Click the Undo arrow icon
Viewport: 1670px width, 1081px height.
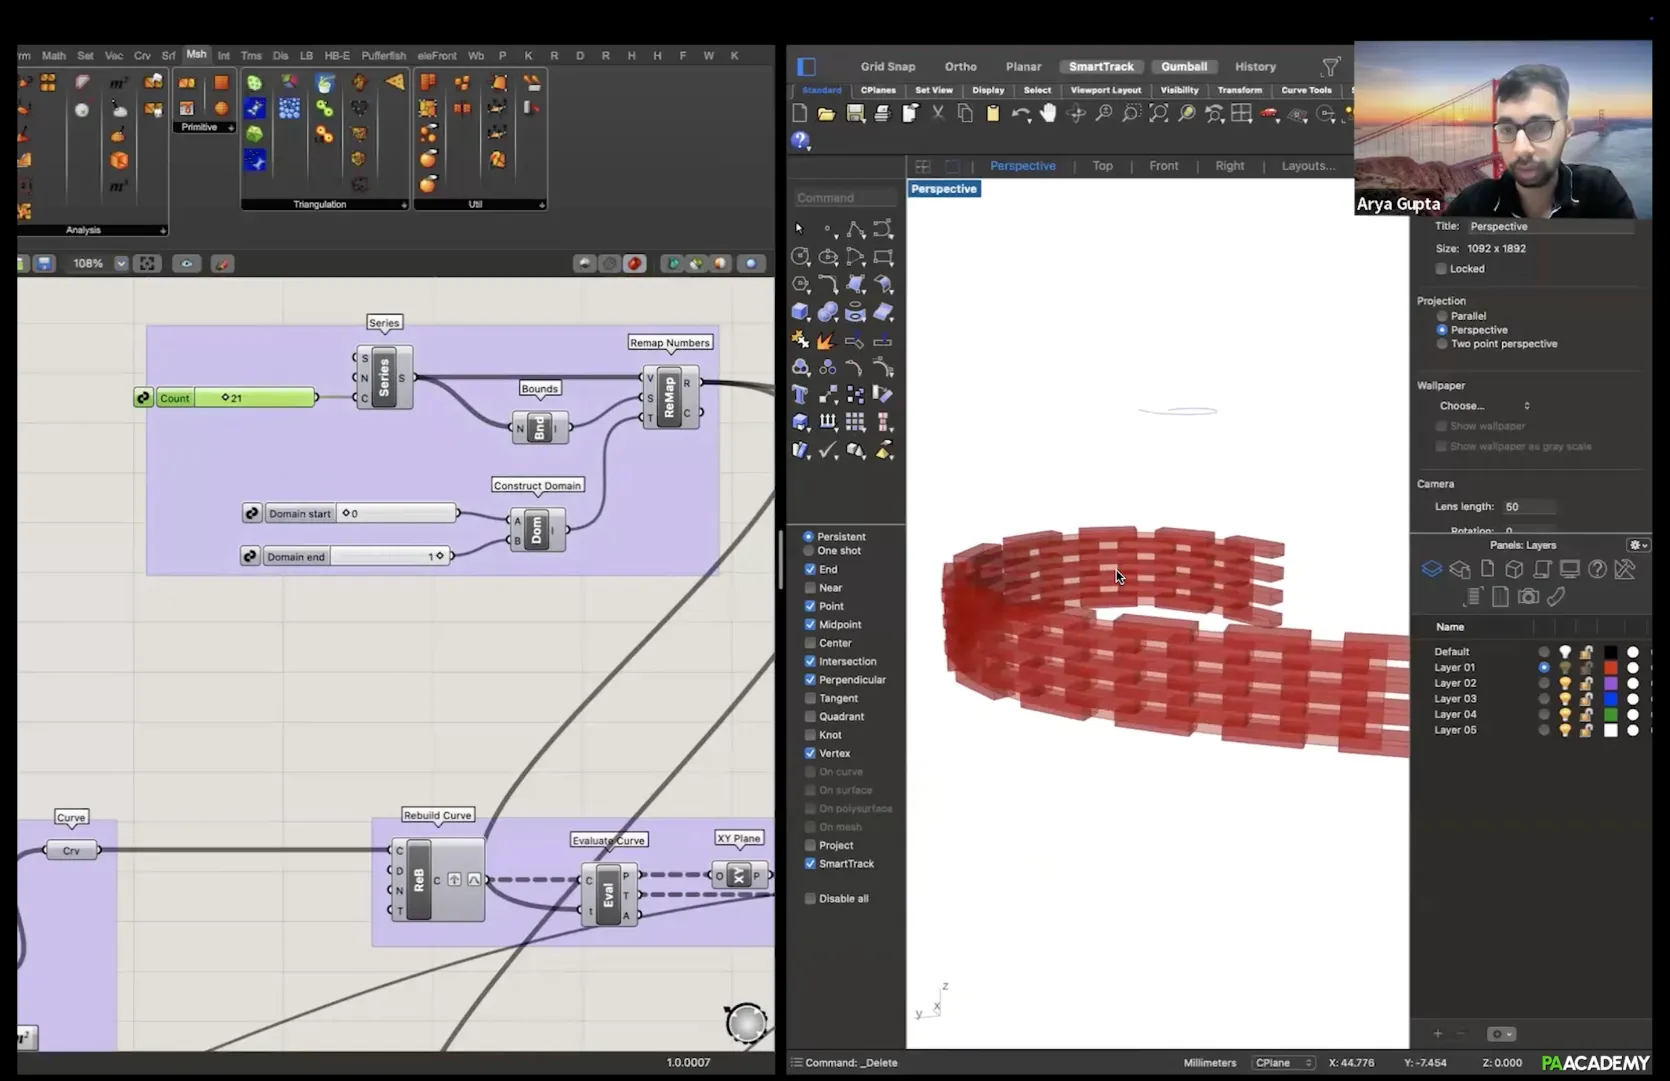point(1019,114)
